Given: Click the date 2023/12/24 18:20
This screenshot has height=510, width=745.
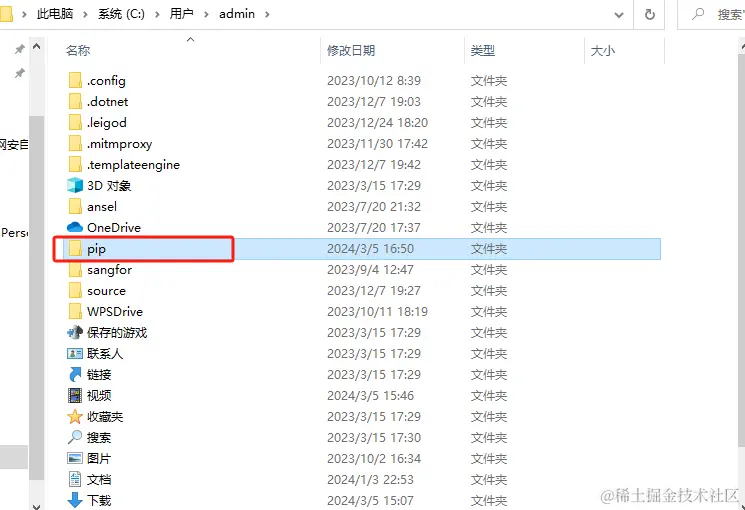Looking at the screenshot, I should pos(377,122).
